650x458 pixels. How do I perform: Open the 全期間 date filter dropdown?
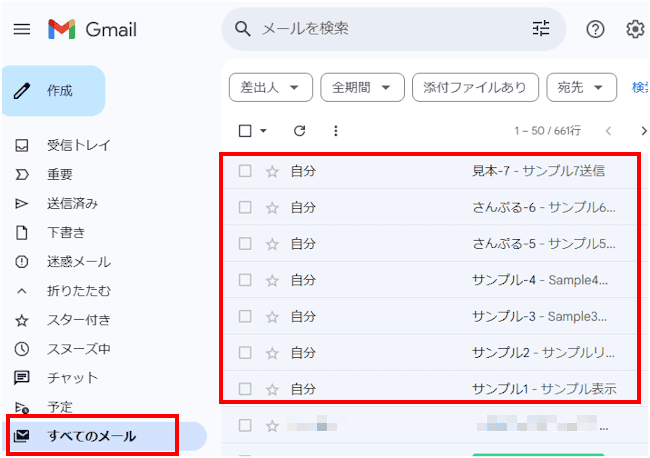point(362,87)
